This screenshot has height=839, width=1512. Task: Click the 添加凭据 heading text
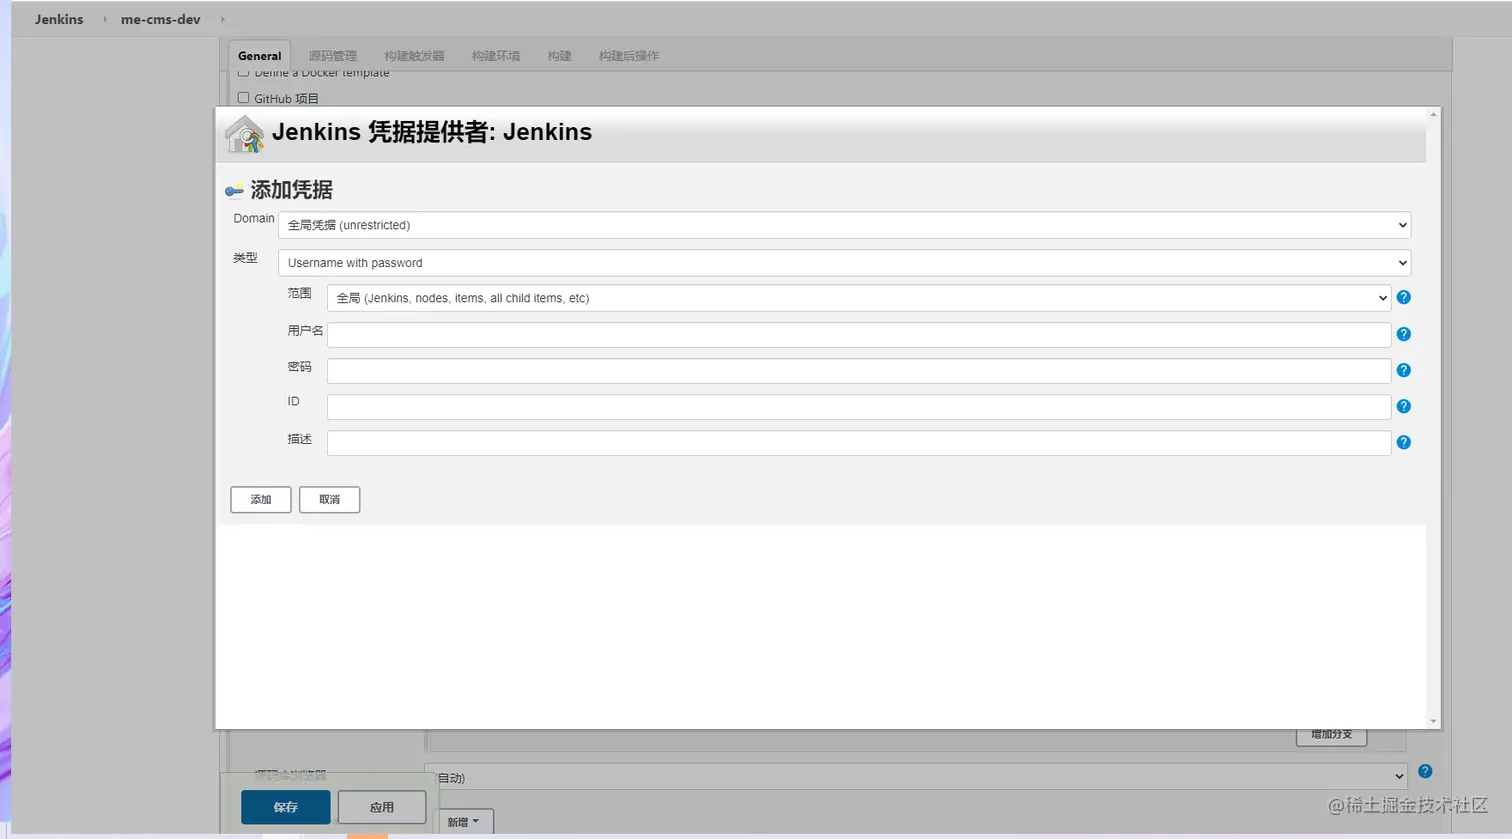(x=291, y=190)
